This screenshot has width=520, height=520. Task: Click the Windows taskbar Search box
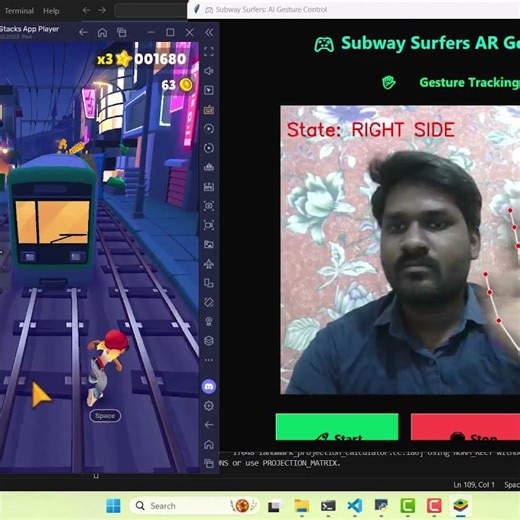[194, 506]
